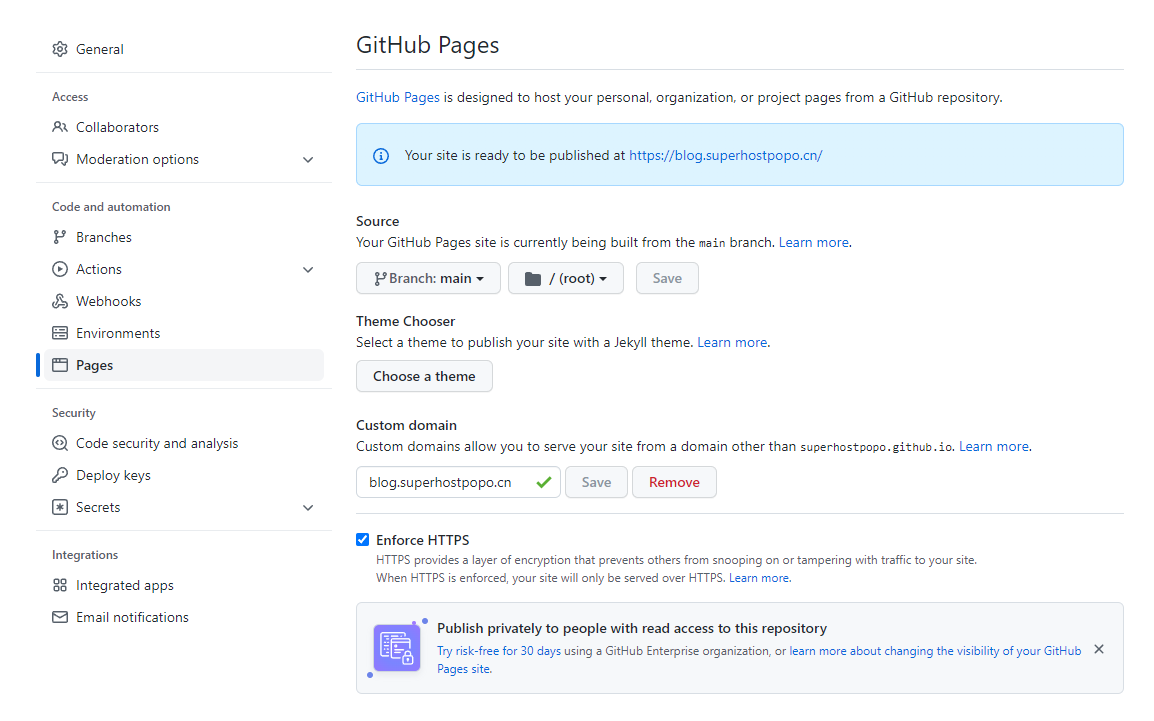Open Environments settings

(x=184, y=333)
